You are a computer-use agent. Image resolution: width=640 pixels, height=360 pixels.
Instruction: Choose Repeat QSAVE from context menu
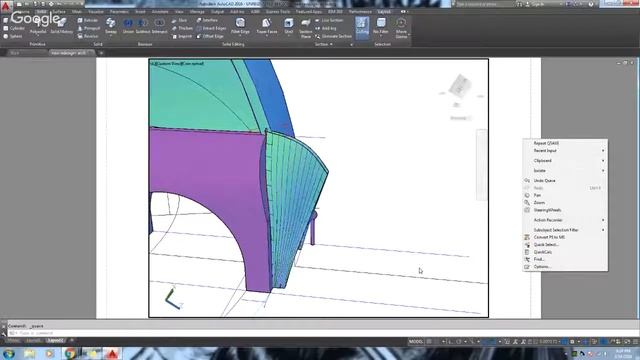[x=565, y=143]
